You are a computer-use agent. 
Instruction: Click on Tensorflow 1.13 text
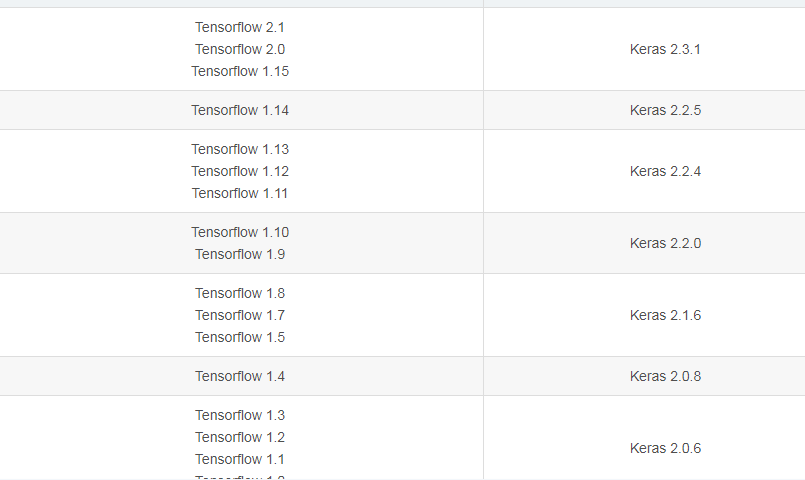(x=240, y=149)
